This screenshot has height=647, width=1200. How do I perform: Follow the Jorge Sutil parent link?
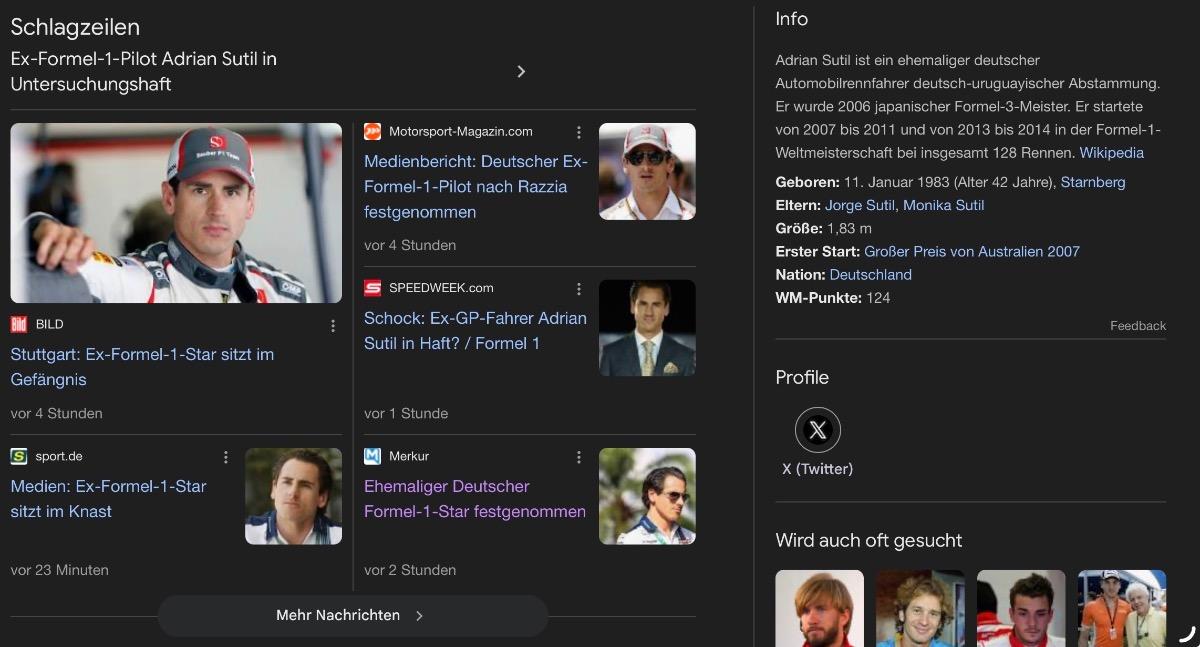tap(859, 205)
